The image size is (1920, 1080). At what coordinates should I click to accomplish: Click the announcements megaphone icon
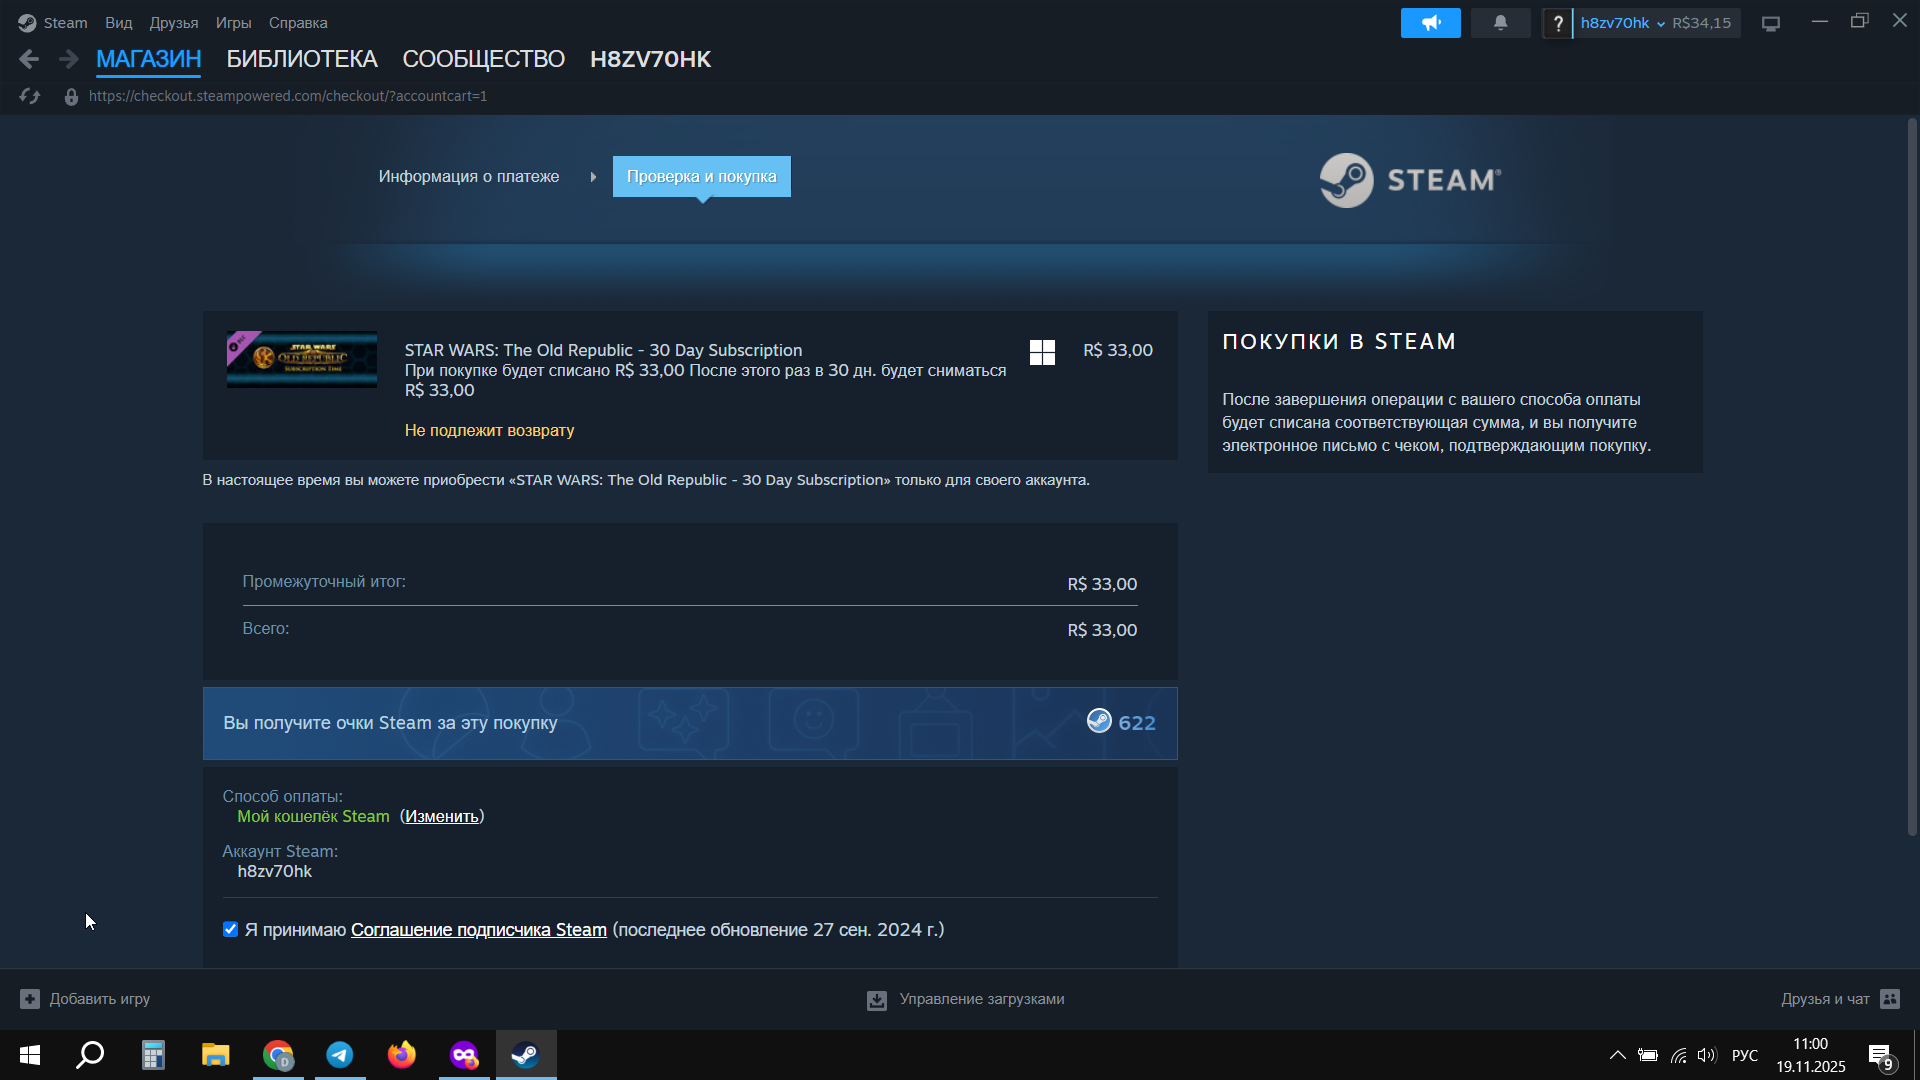pyautogui.click(x=1430, y=23)
